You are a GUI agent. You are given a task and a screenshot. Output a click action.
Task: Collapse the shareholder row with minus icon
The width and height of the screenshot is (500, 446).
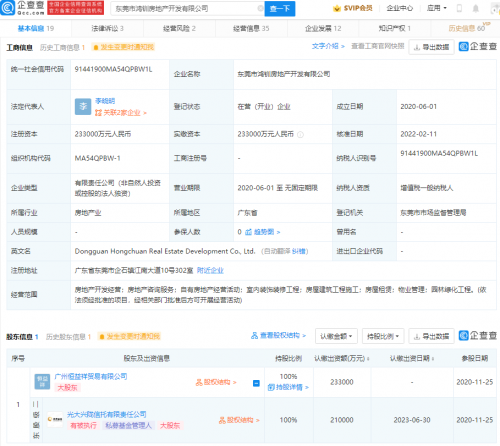tap(256, 383)
